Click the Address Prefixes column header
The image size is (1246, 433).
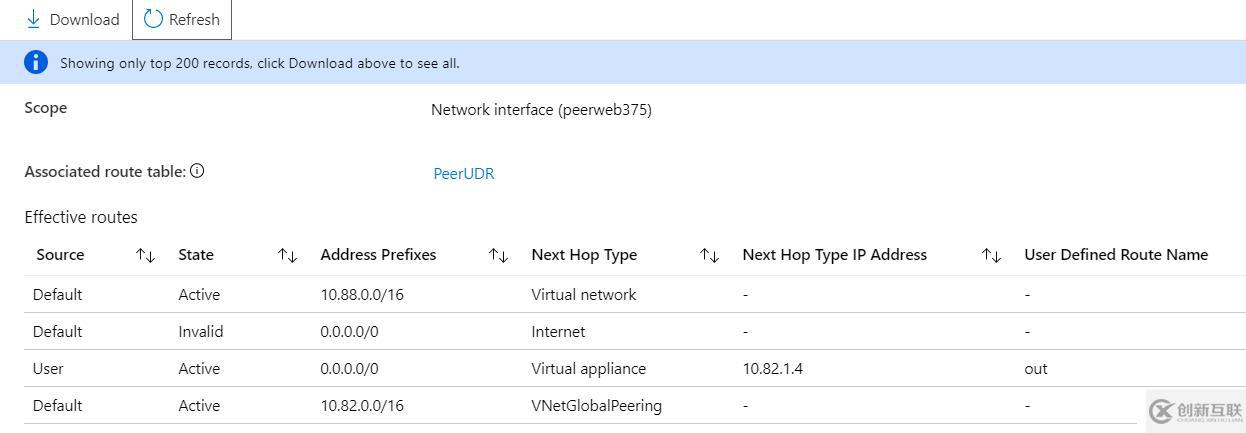[378, 255]
